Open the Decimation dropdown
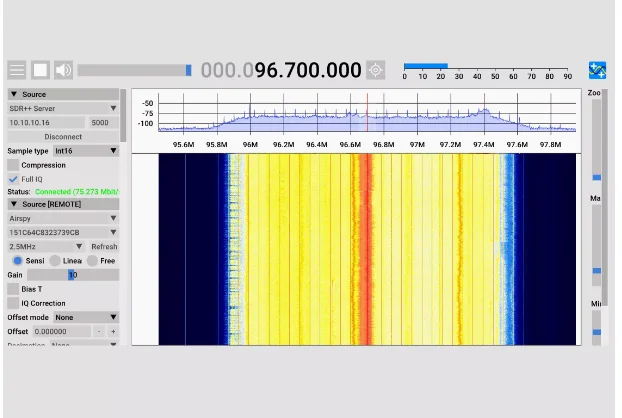This screenshot has height=418, width=622. coord(84,344)
